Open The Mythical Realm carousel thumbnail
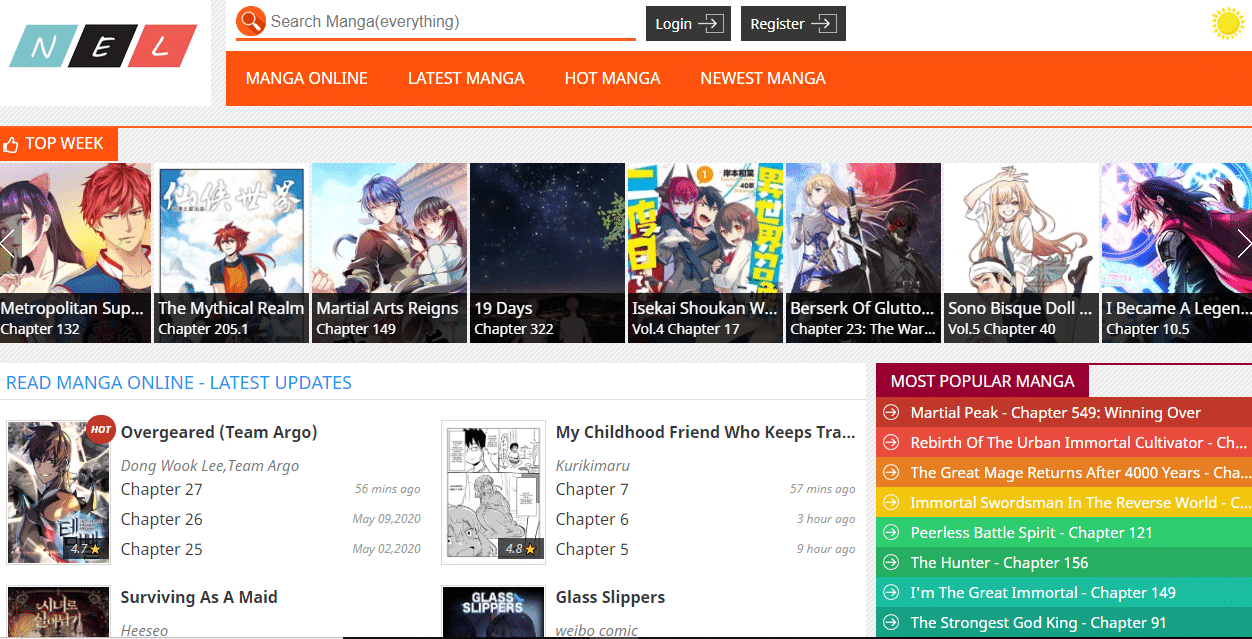 (x=231, y=253)
